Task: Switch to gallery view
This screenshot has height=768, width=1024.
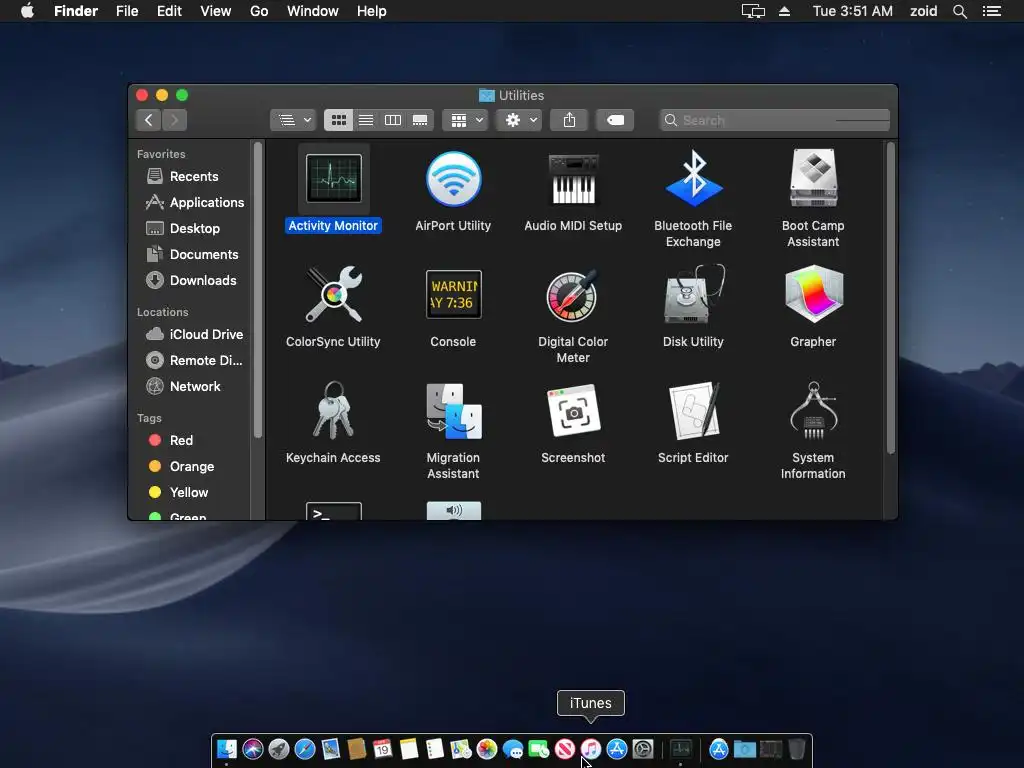Action: tap(420, 120)
